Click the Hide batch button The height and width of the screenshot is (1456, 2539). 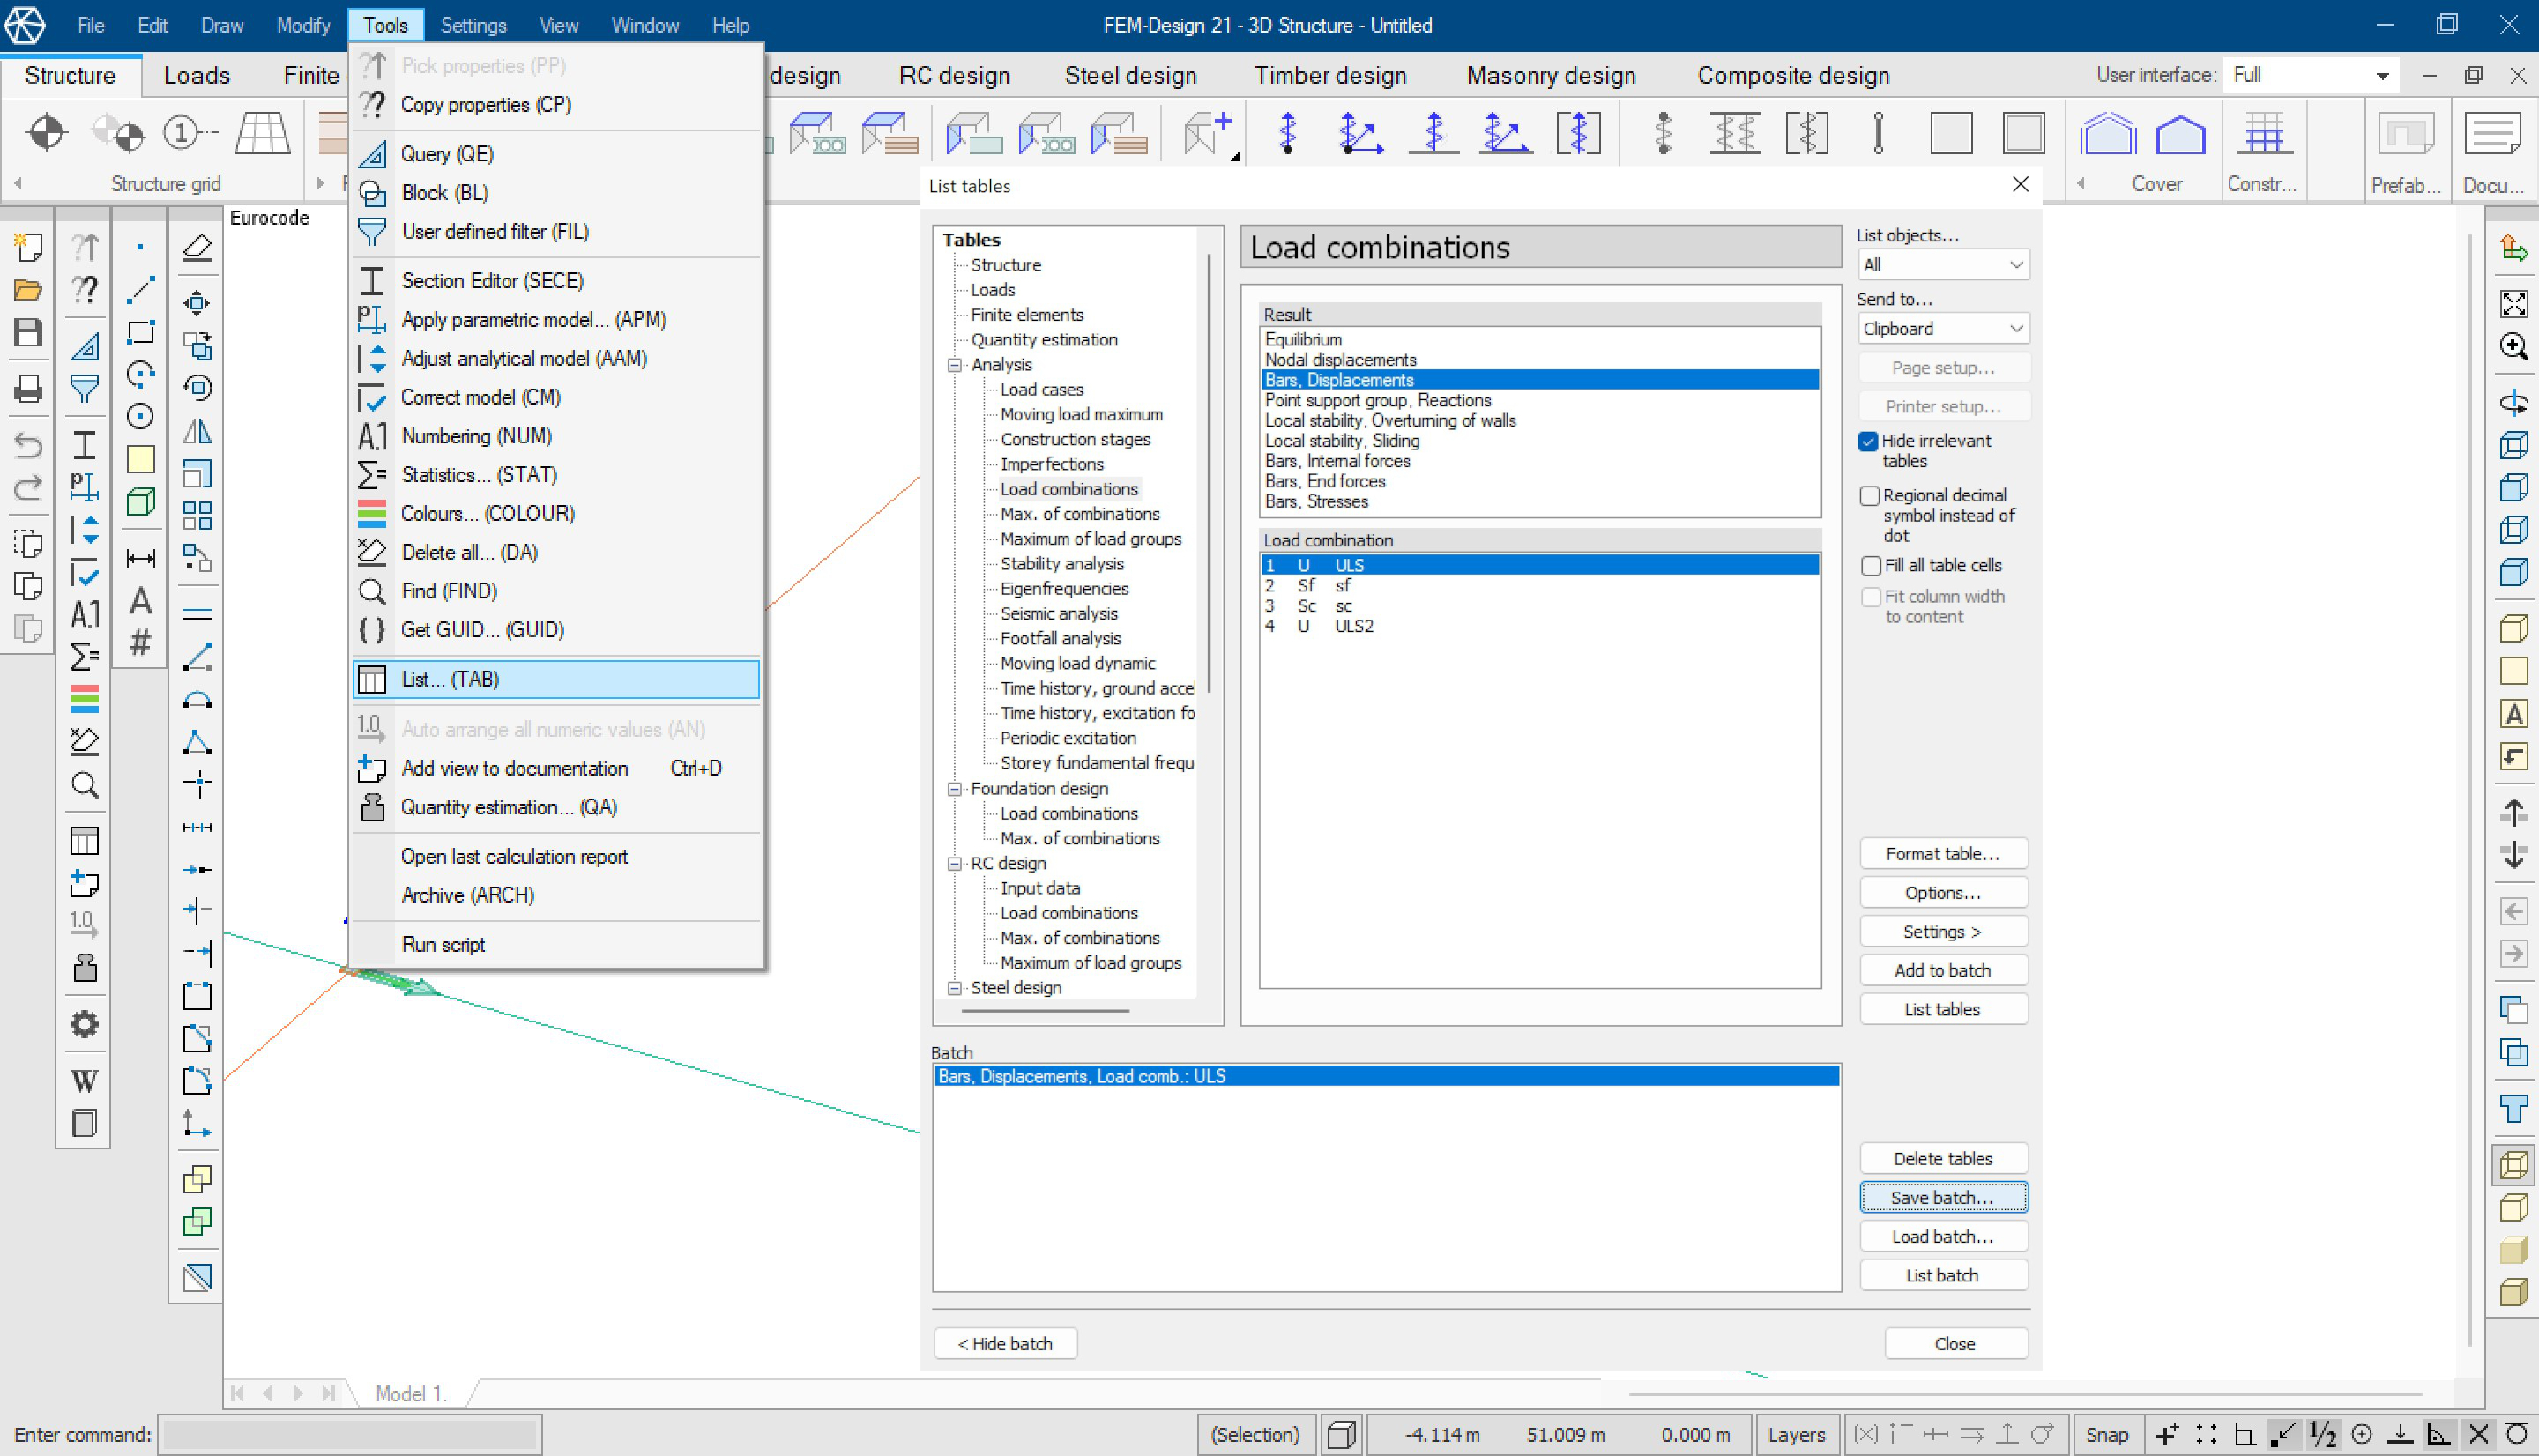pos(1004,1343)
